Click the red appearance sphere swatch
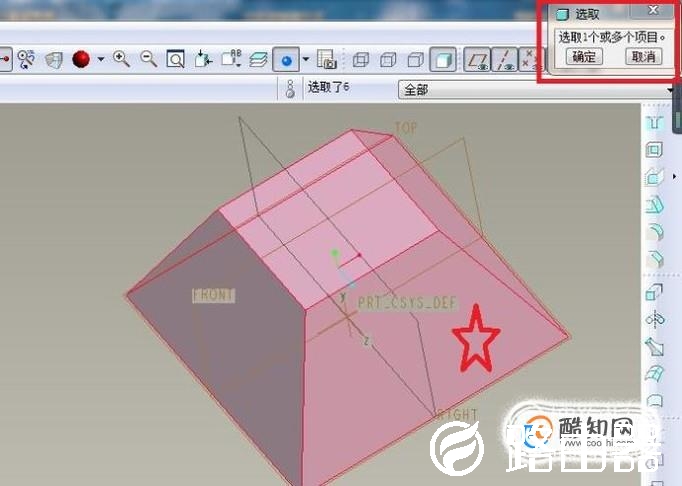This screenshot has height=486, width=682. tap(81, 59)
